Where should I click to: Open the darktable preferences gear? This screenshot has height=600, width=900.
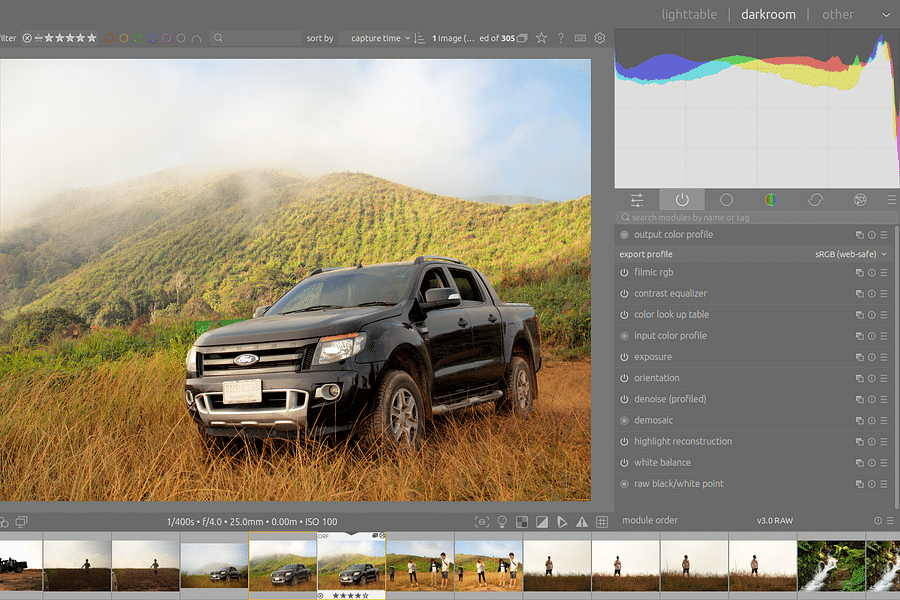pyautogui.click(x=598, y=37)
